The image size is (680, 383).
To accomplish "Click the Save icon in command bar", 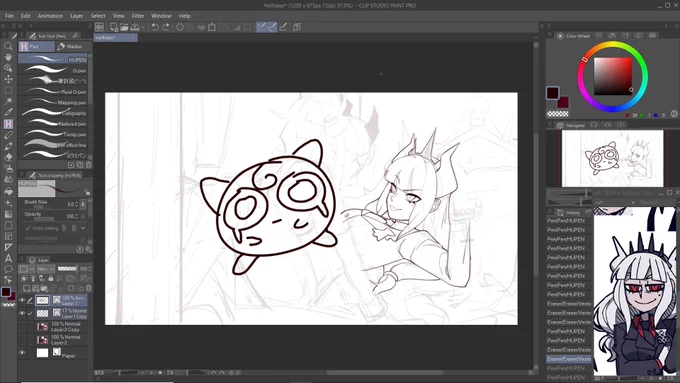I will [x=135, y=27].
